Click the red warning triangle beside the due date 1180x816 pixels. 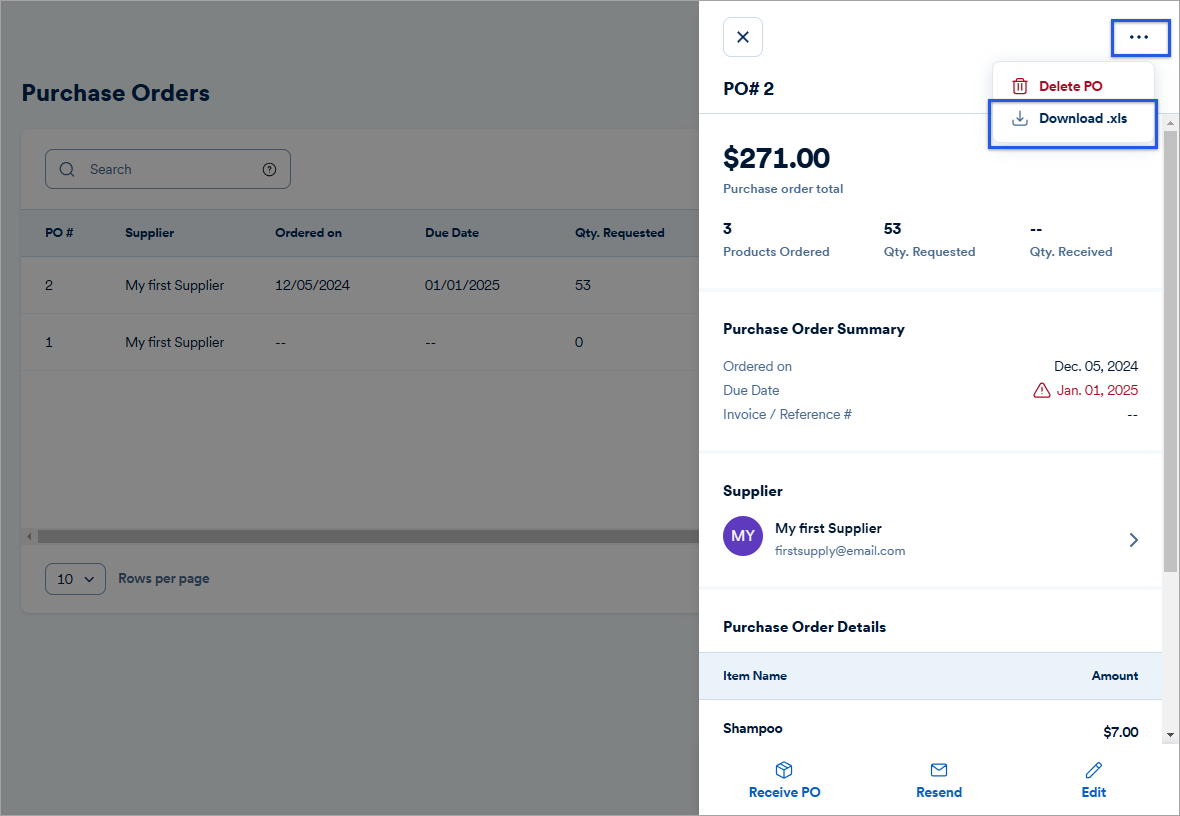[x=1041, y=390]
